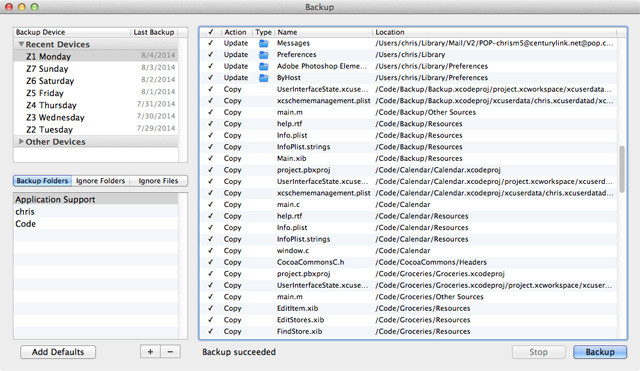Click the Type column header

[263, 32]
